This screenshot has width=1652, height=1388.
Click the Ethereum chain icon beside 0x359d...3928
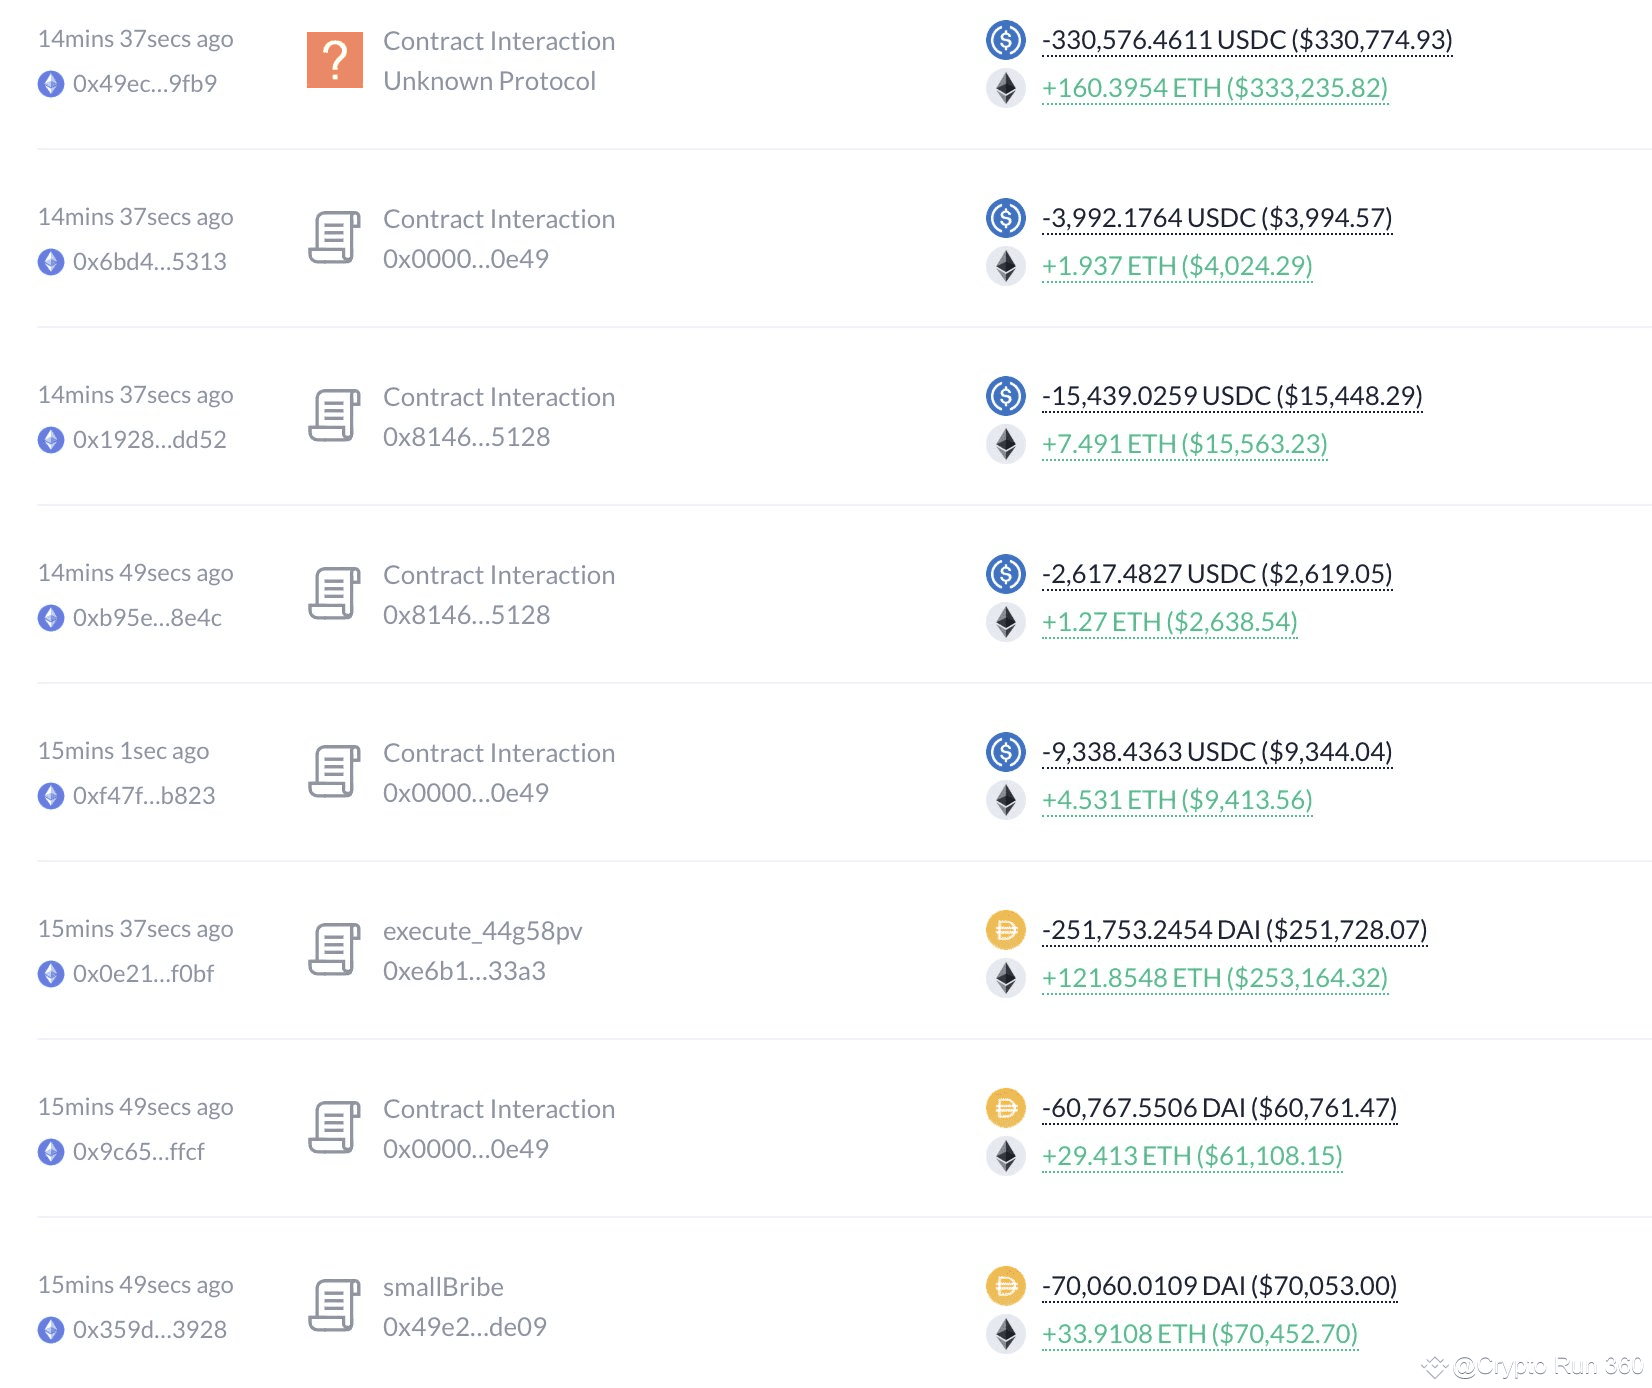[49, 1329]
